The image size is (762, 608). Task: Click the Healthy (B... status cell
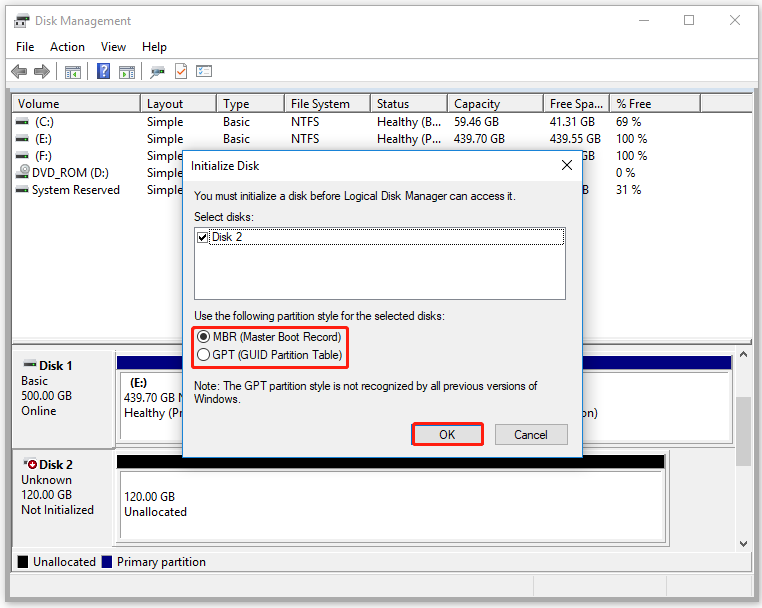point(409,122)
